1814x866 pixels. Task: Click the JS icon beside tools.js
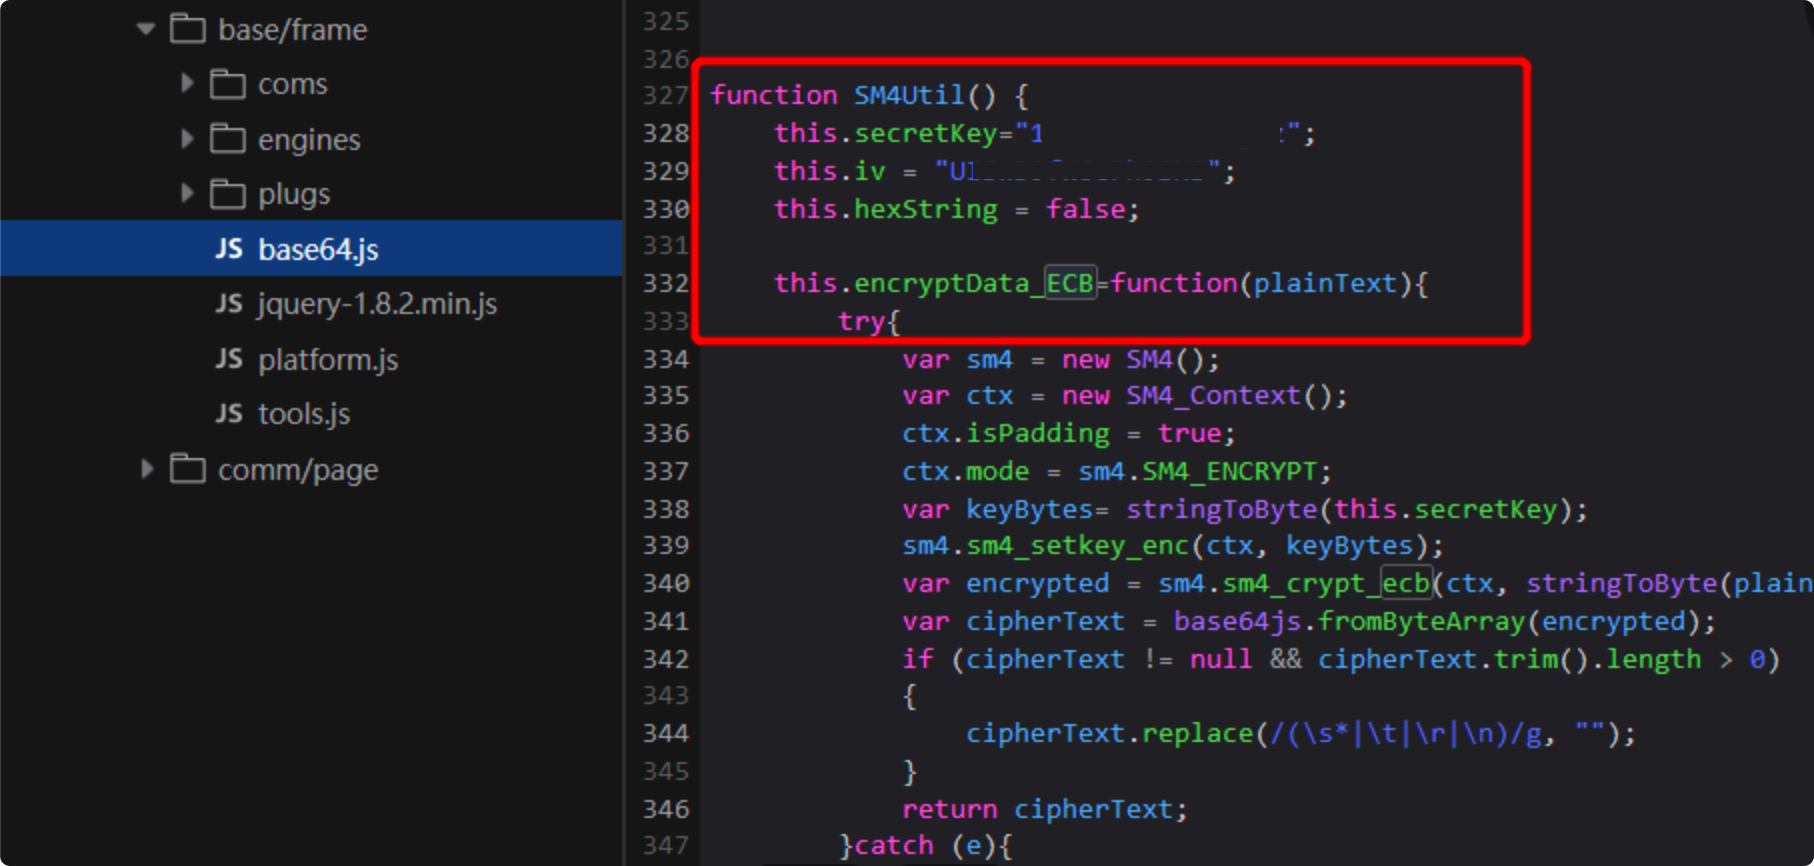[x=229, y=413]
